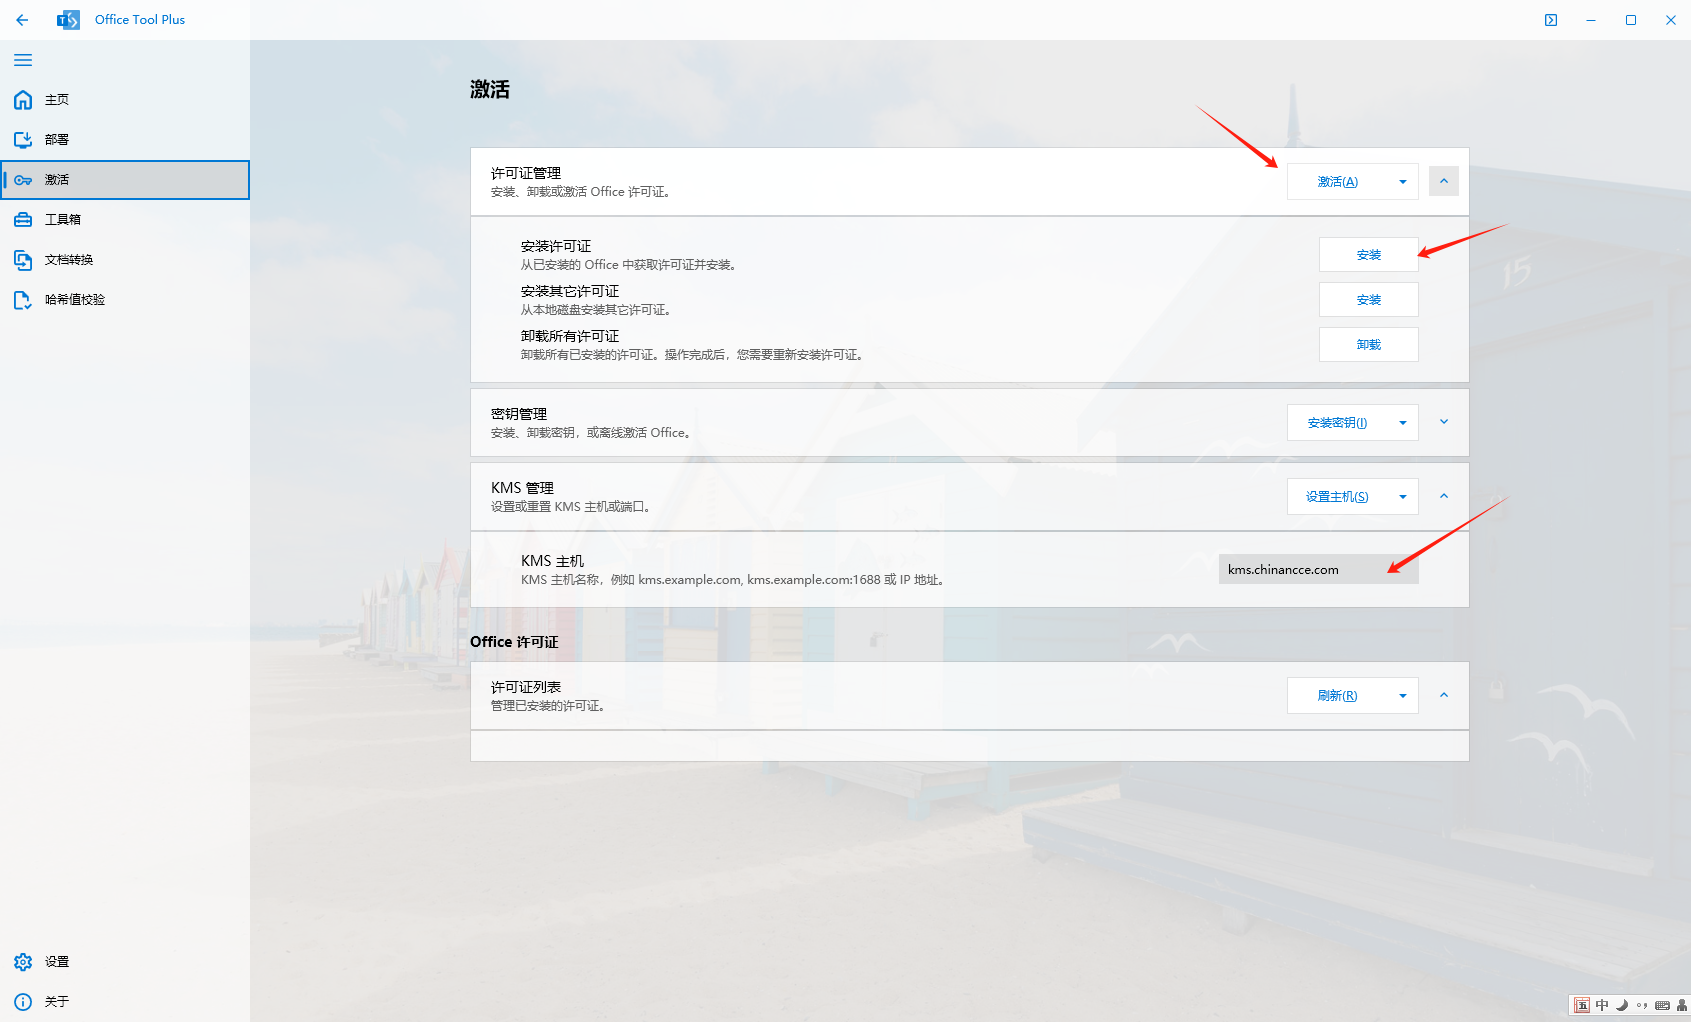1691x1022 pixels.
Task: Click 卸载 to uninstall all licenses
Action: [1369, 345]
